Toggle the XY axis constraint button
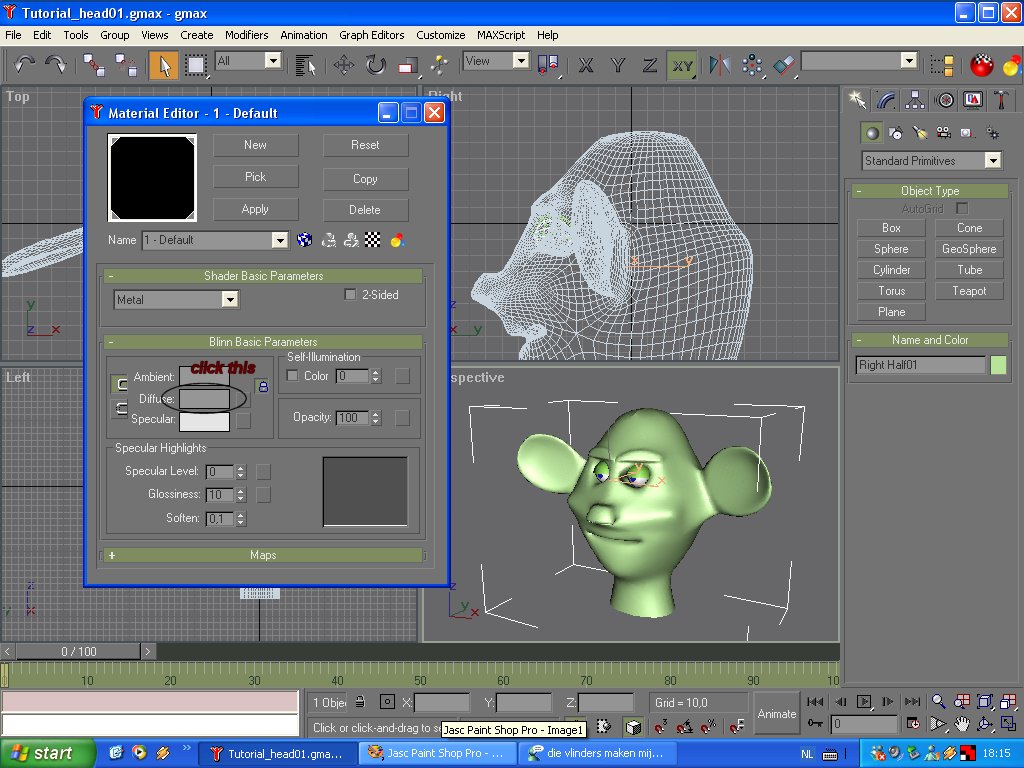The height and width of the screenshot is (768, 1024). [x=682, y=65]
